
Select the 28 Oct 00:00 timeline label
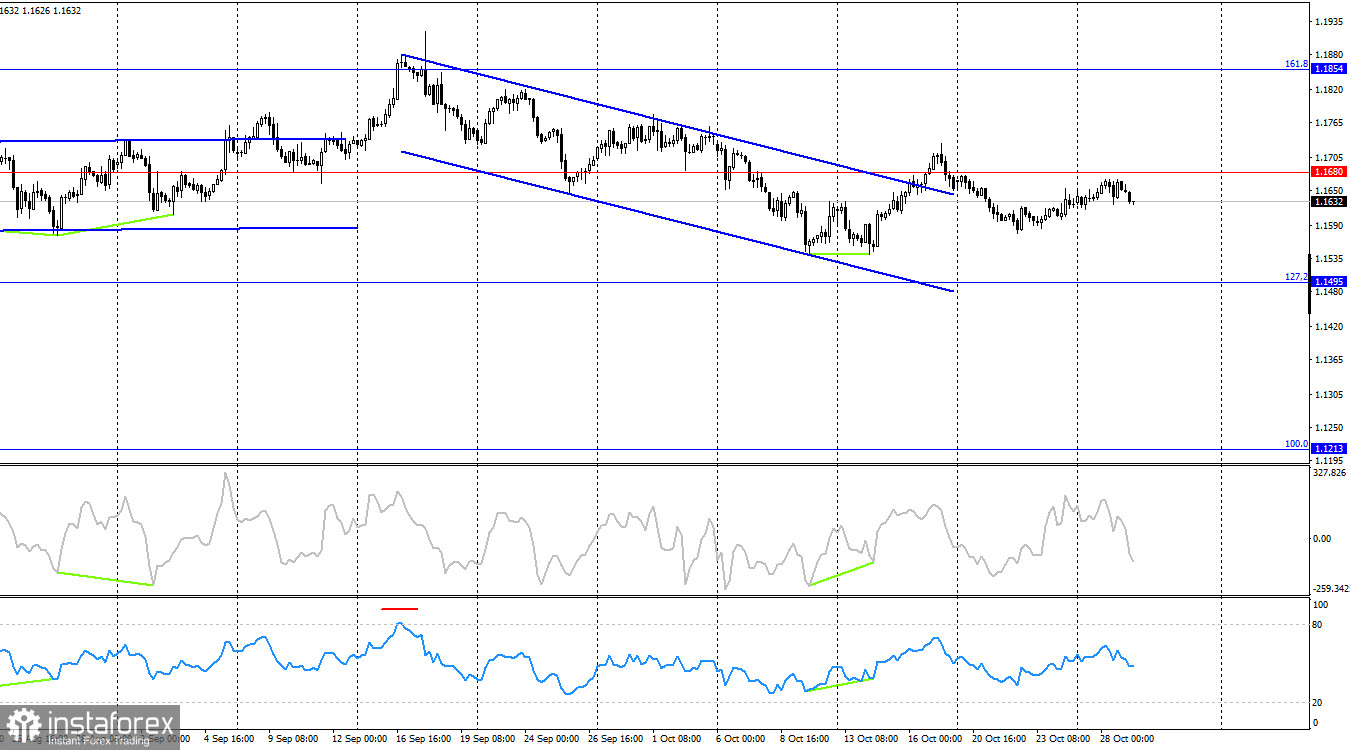click(1125, 739)
